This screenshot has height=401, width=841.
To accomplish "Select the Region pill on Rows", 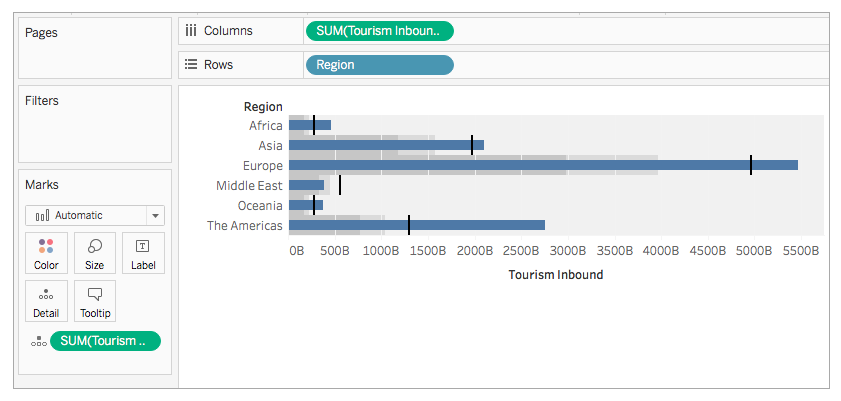I will (380, 65).
